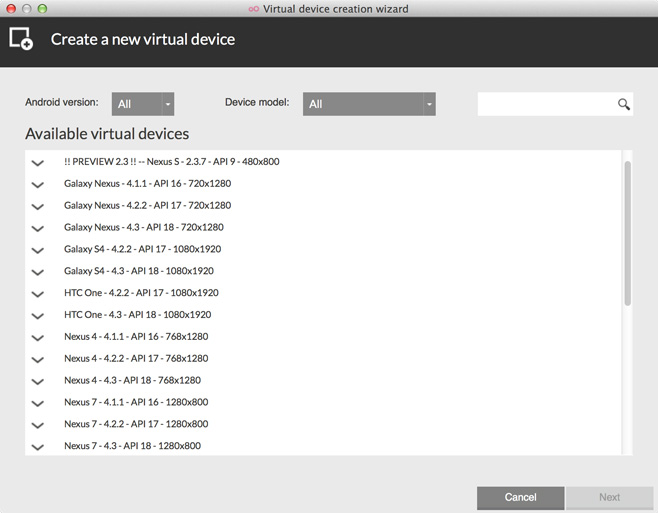Click the search magnifier icon
Viewport: 658px width, 513px height.
coord(624,104)
